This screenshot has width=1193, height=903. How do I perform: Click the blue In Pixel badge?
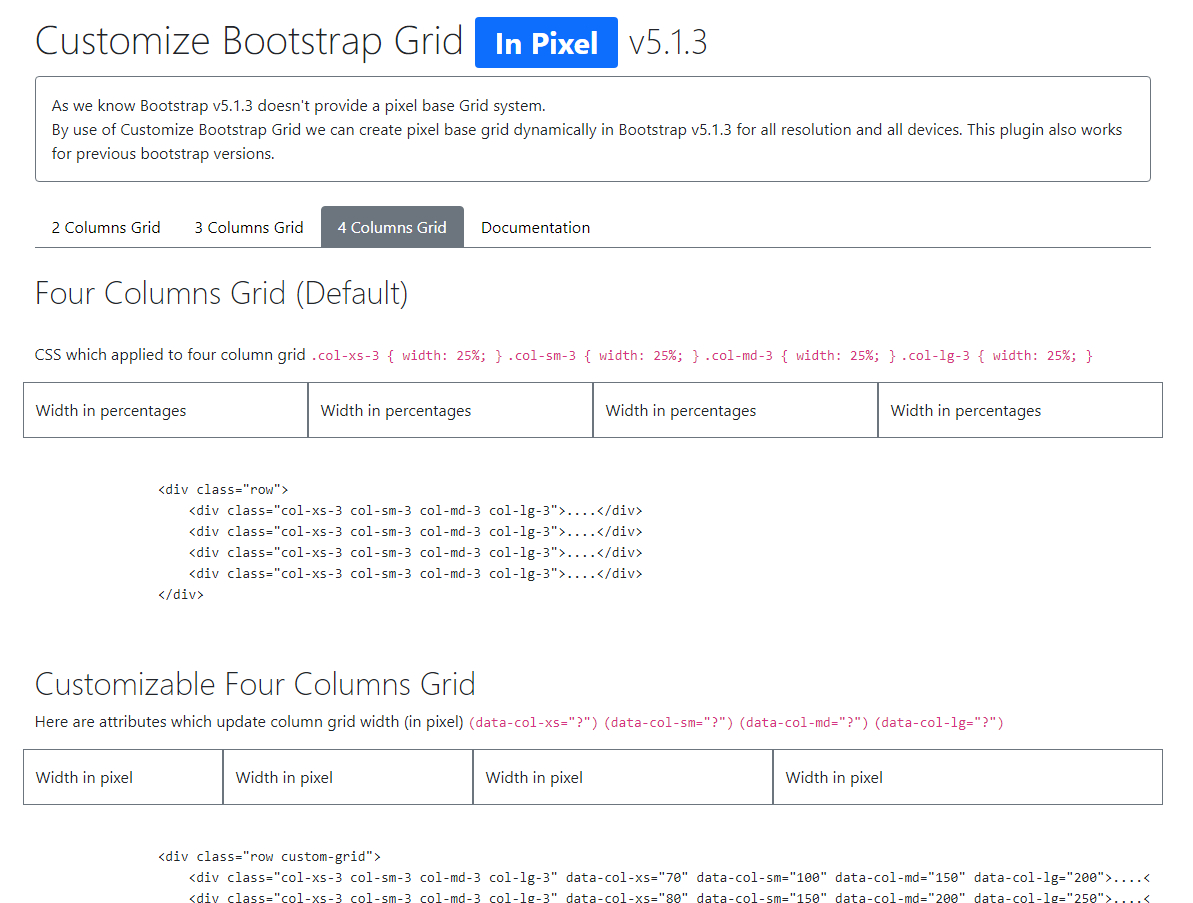[x=546, y=43]
